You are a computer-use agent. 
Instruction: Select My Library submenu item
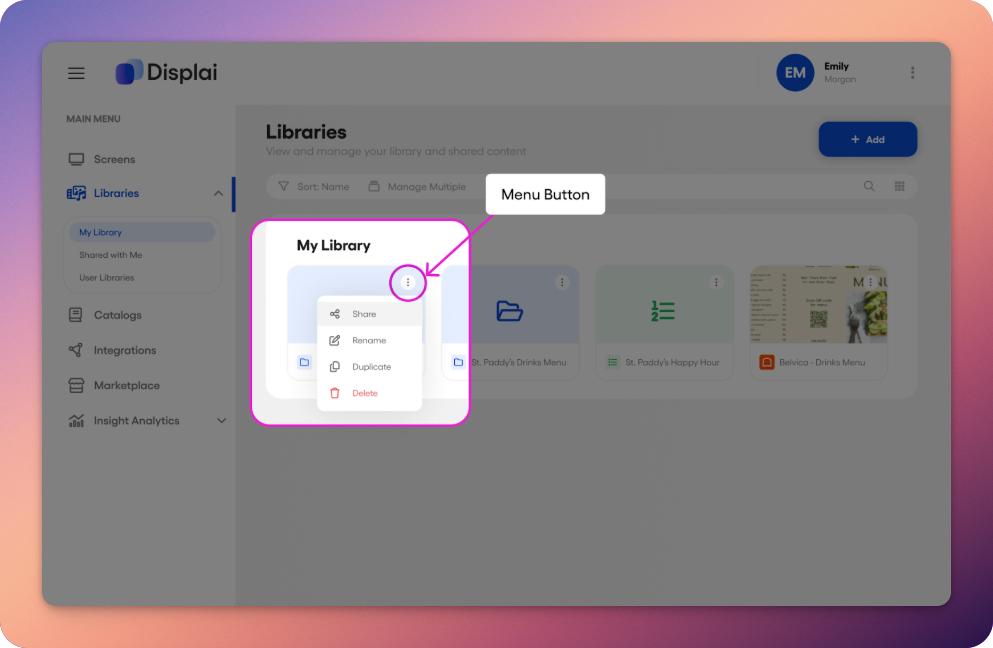pos(142,232)
